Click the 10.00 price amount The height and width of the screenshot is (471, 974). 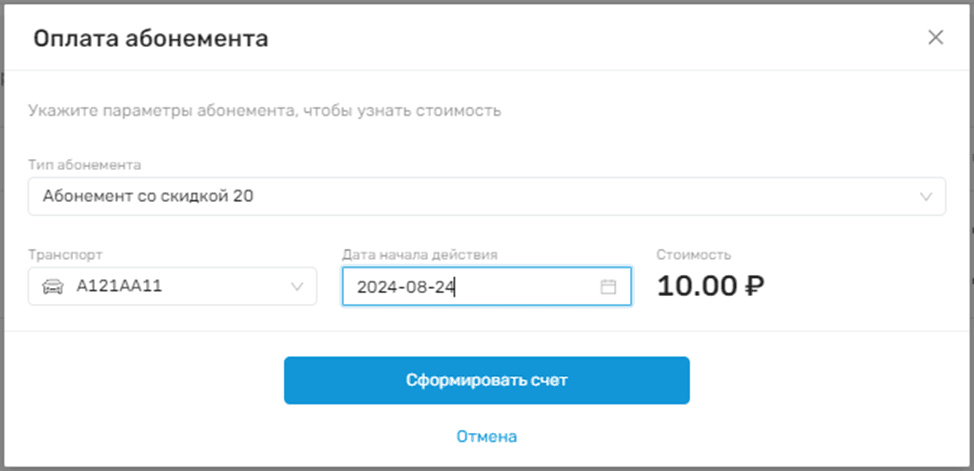(x=697, y=287)
